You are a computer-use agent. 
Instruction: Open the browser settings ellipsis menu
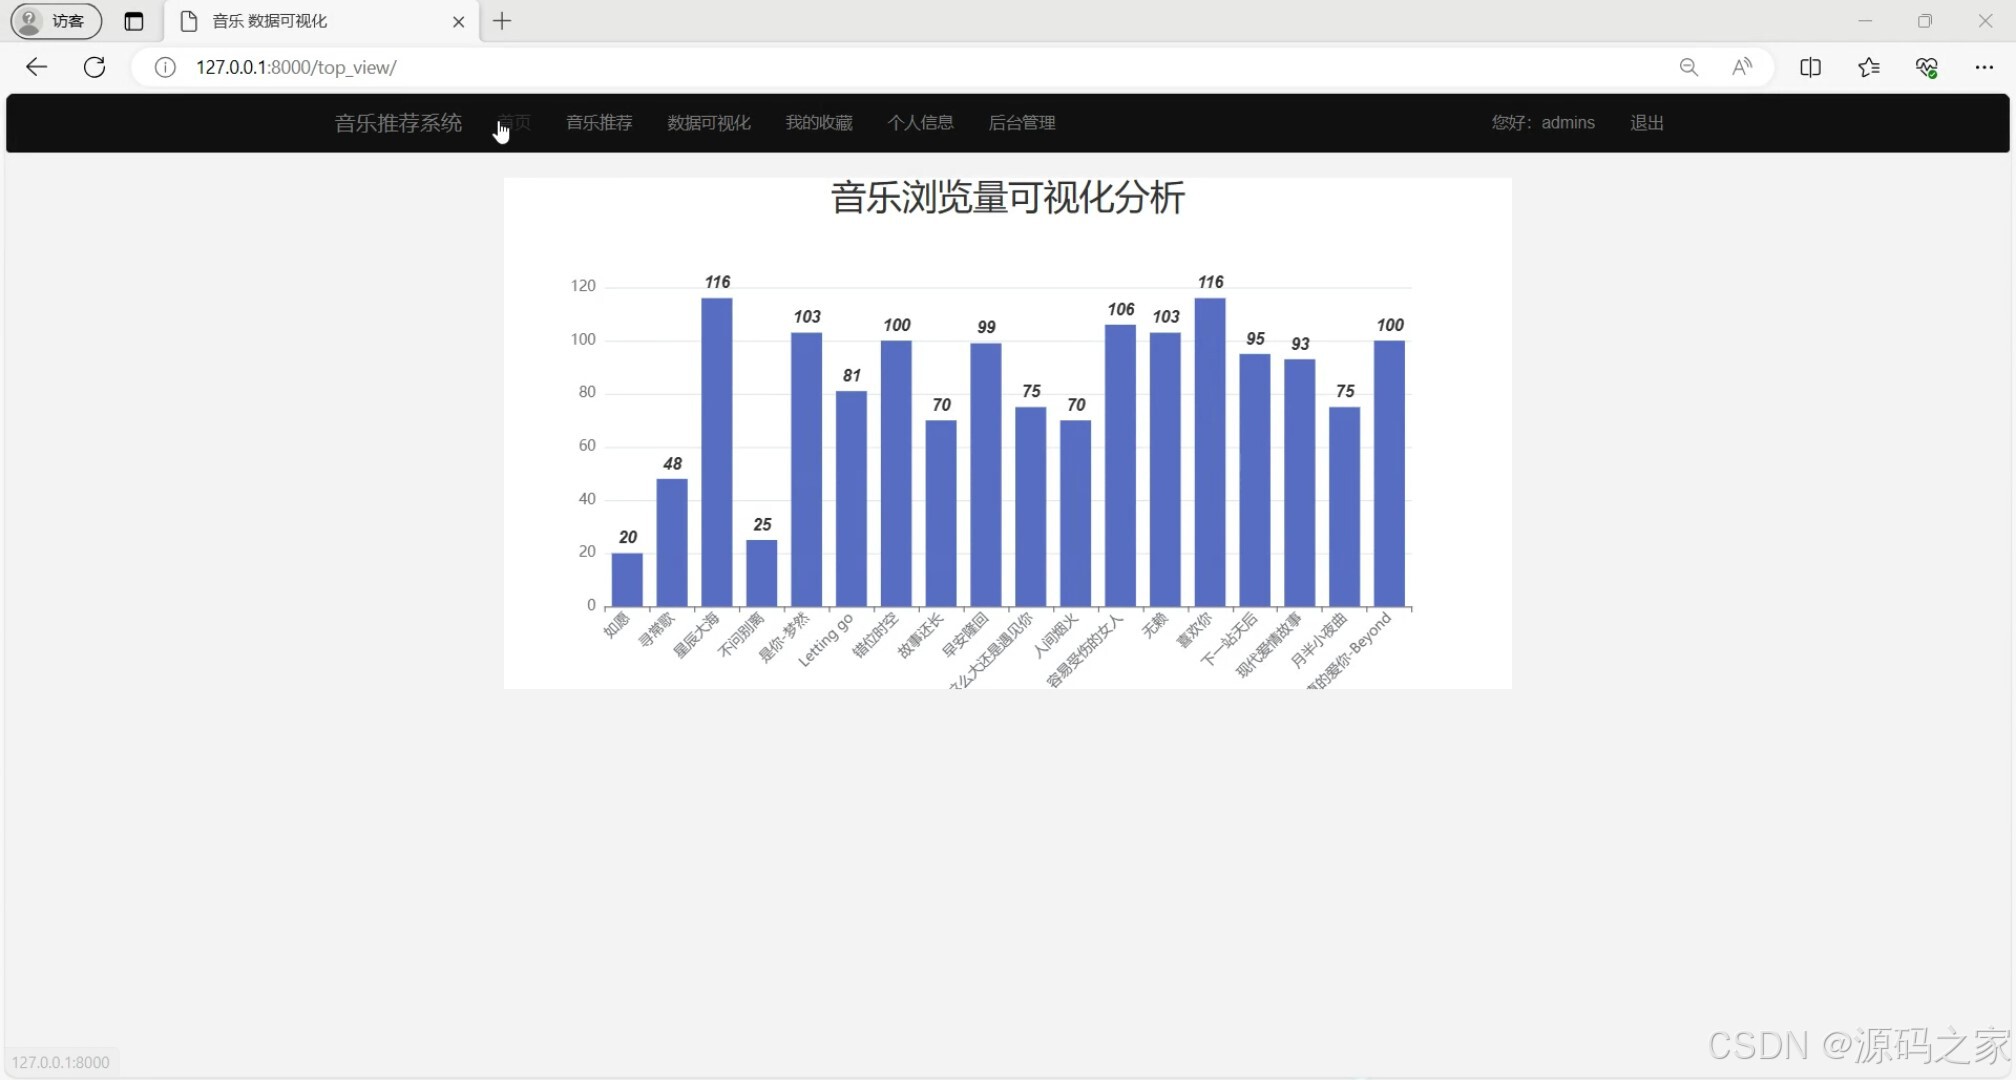(x=1986, y=67)
